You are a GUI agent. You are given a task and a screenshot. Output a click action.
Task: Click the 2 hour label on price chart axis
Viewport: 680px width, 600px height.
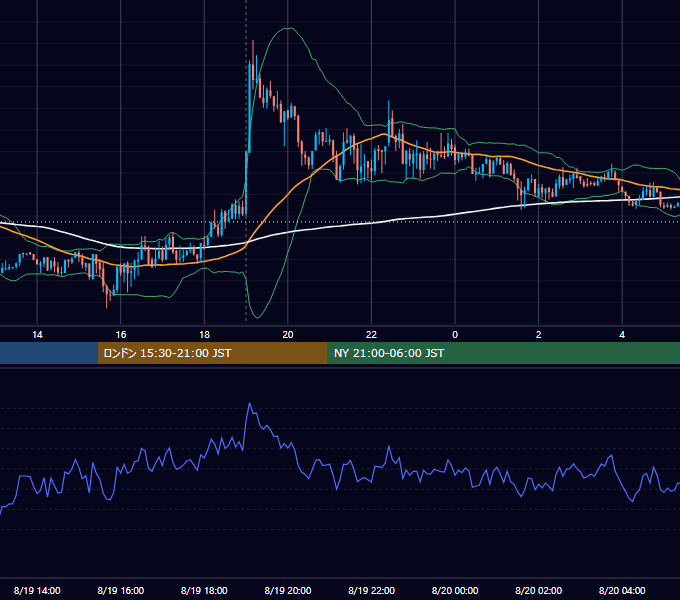pos(539,335)
